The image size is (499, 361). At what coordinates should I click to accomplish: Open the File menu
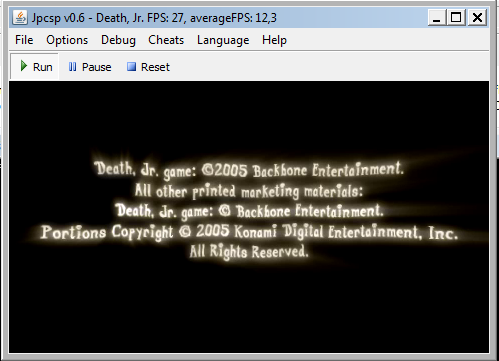(x=24, y=40)
